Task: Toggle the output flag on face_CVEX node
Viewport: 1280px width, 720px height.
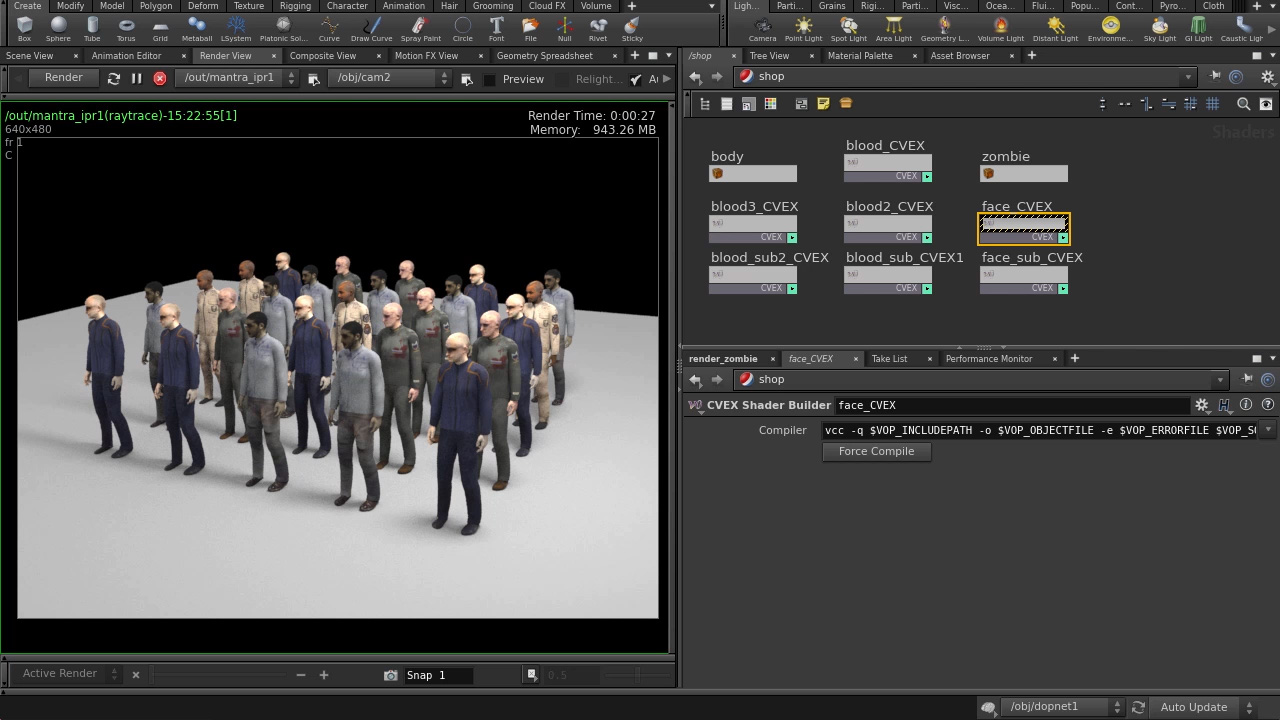Action: click(x=1063, y=237)
